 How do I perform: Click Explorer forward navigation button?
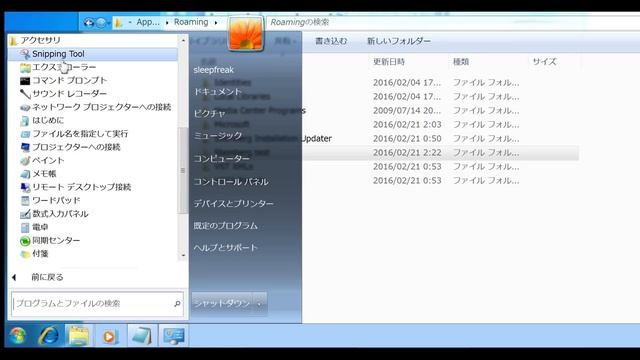(x=100, y=23)
